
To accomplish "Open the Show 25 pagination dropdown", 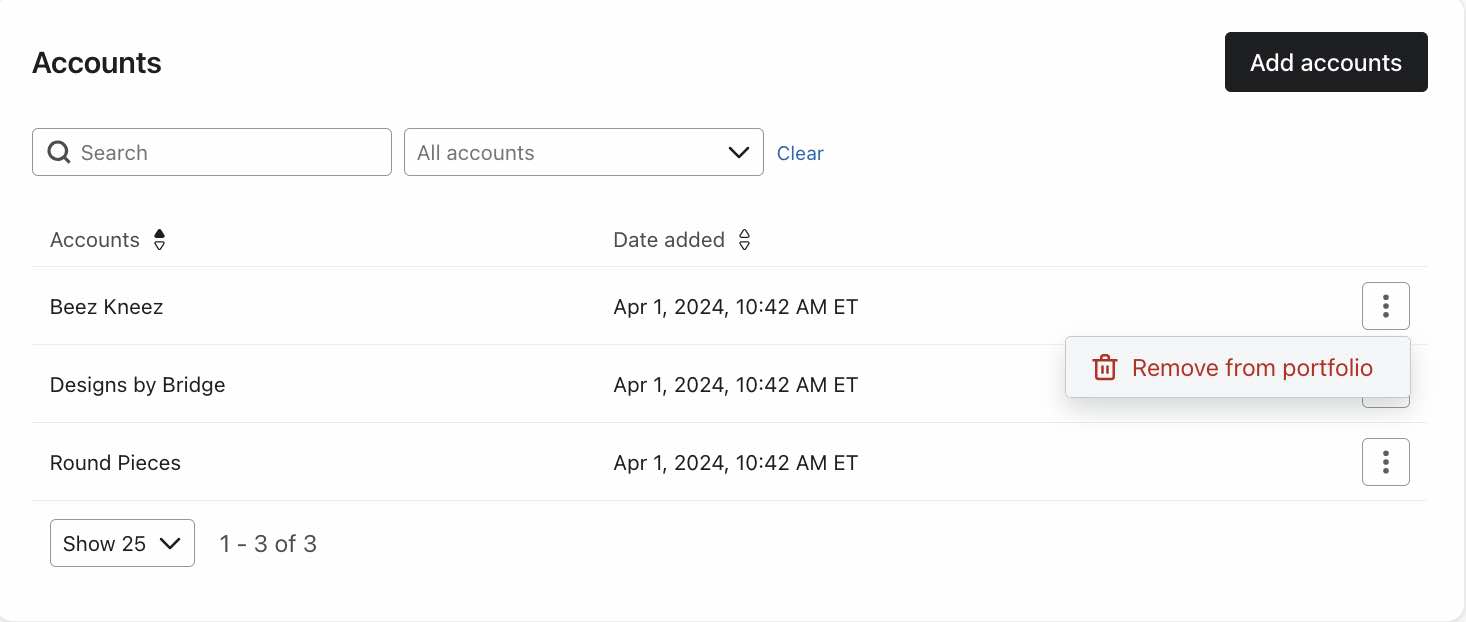I will tap(122, 543).
